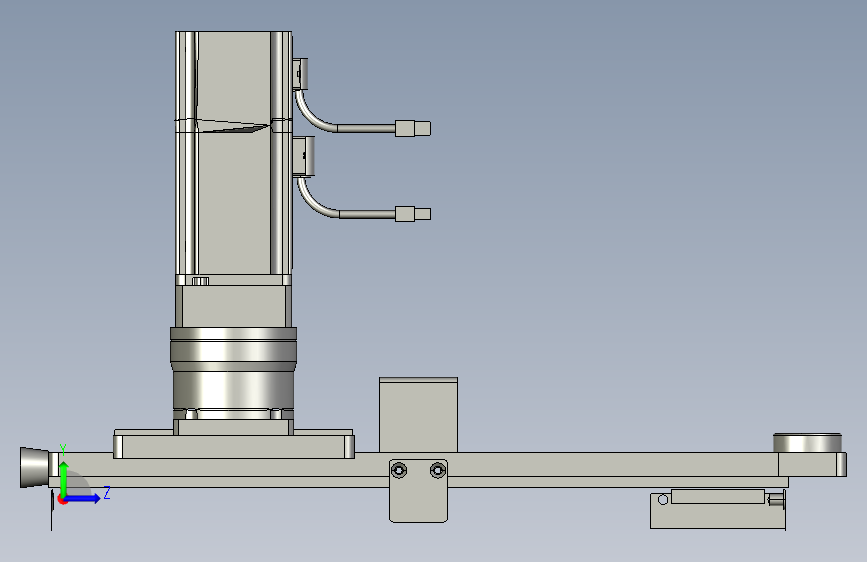
Task: Click the right screw on the bracket
Action: [x=438, y=471]
